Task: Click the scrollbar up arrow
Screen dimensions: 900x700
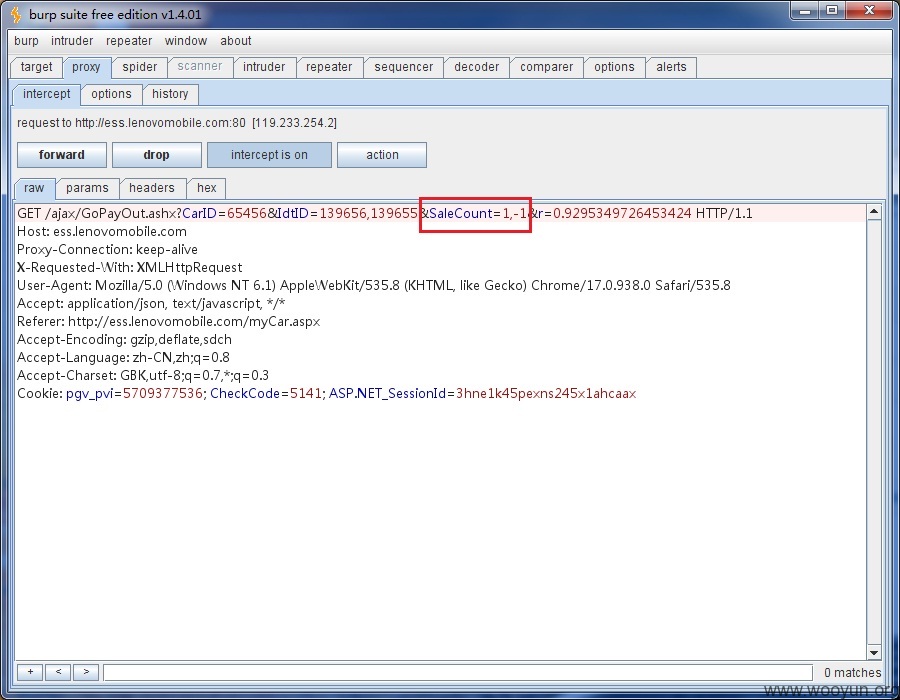Action: [x=874, y=212]
